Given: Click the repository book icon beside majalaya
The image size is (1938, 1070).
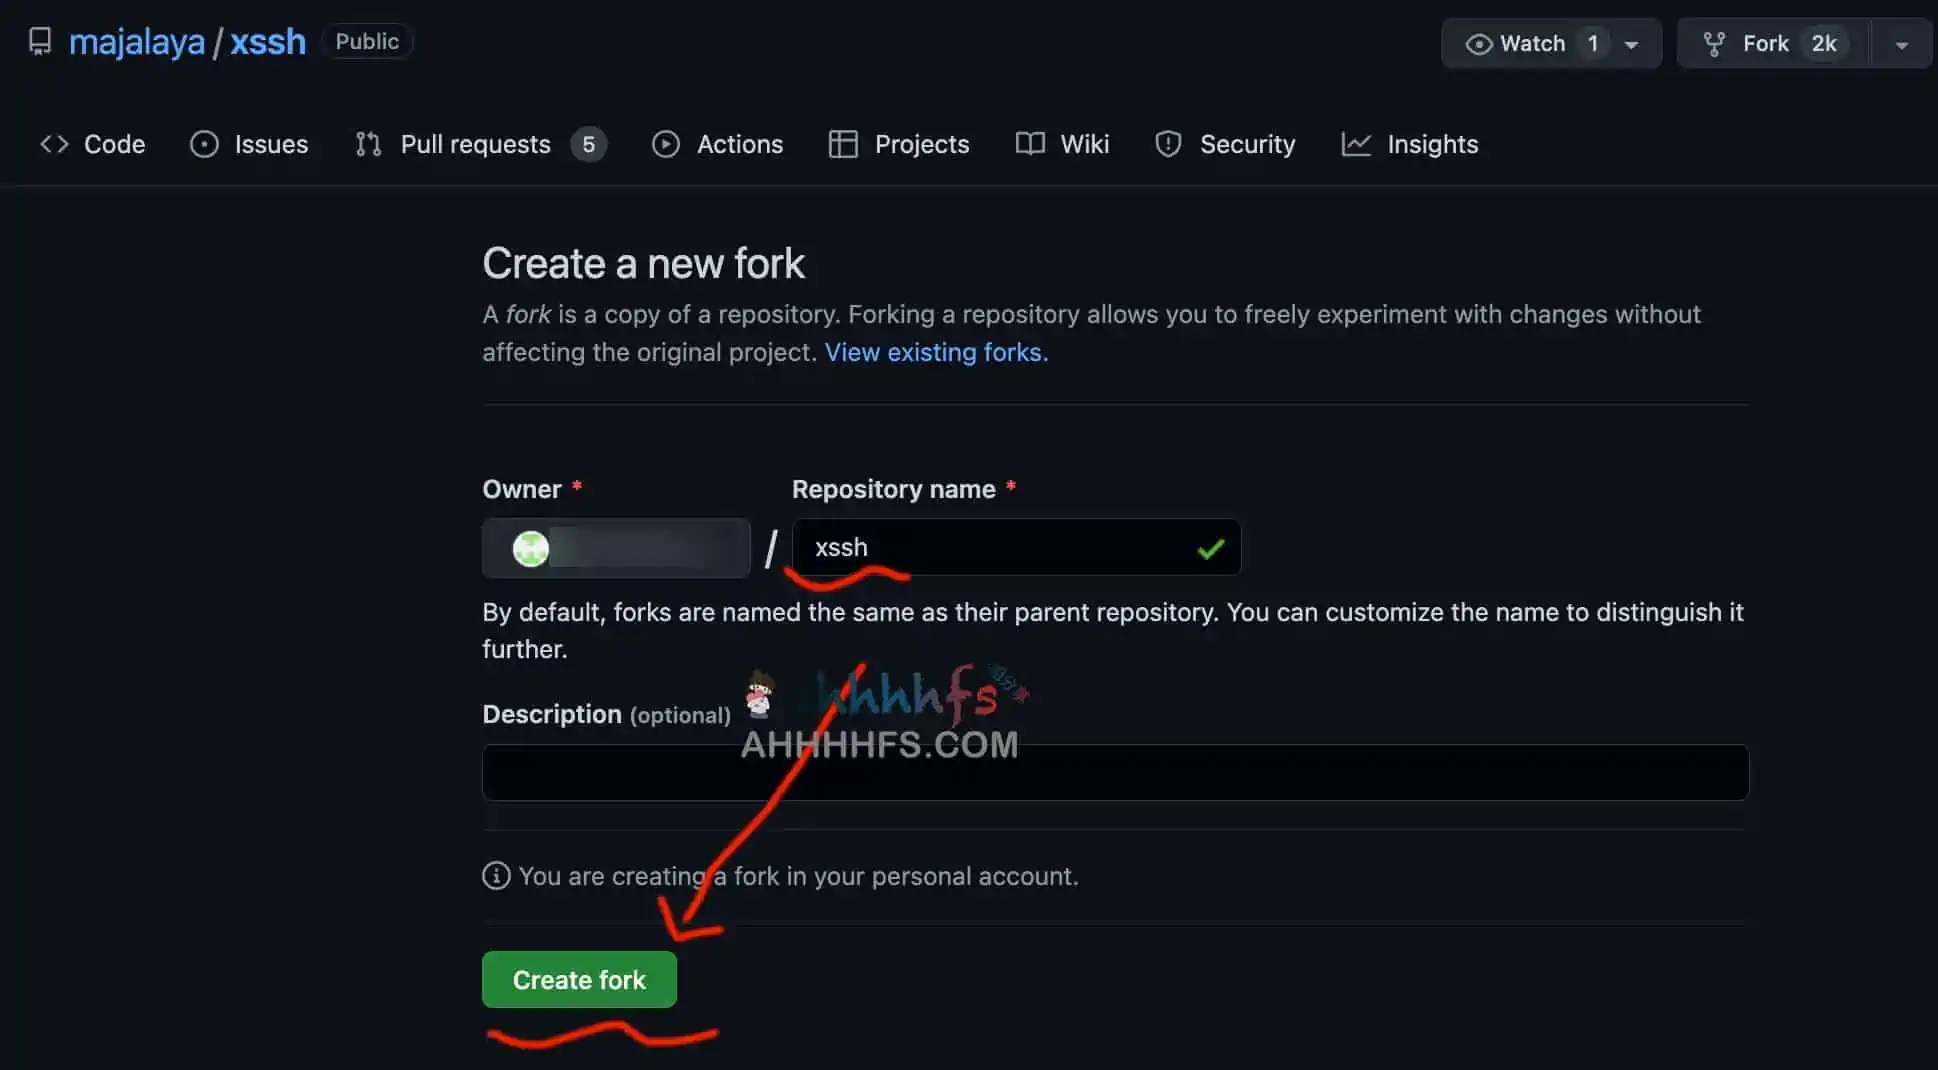Looking at the screenshot, I should (40, 42).
